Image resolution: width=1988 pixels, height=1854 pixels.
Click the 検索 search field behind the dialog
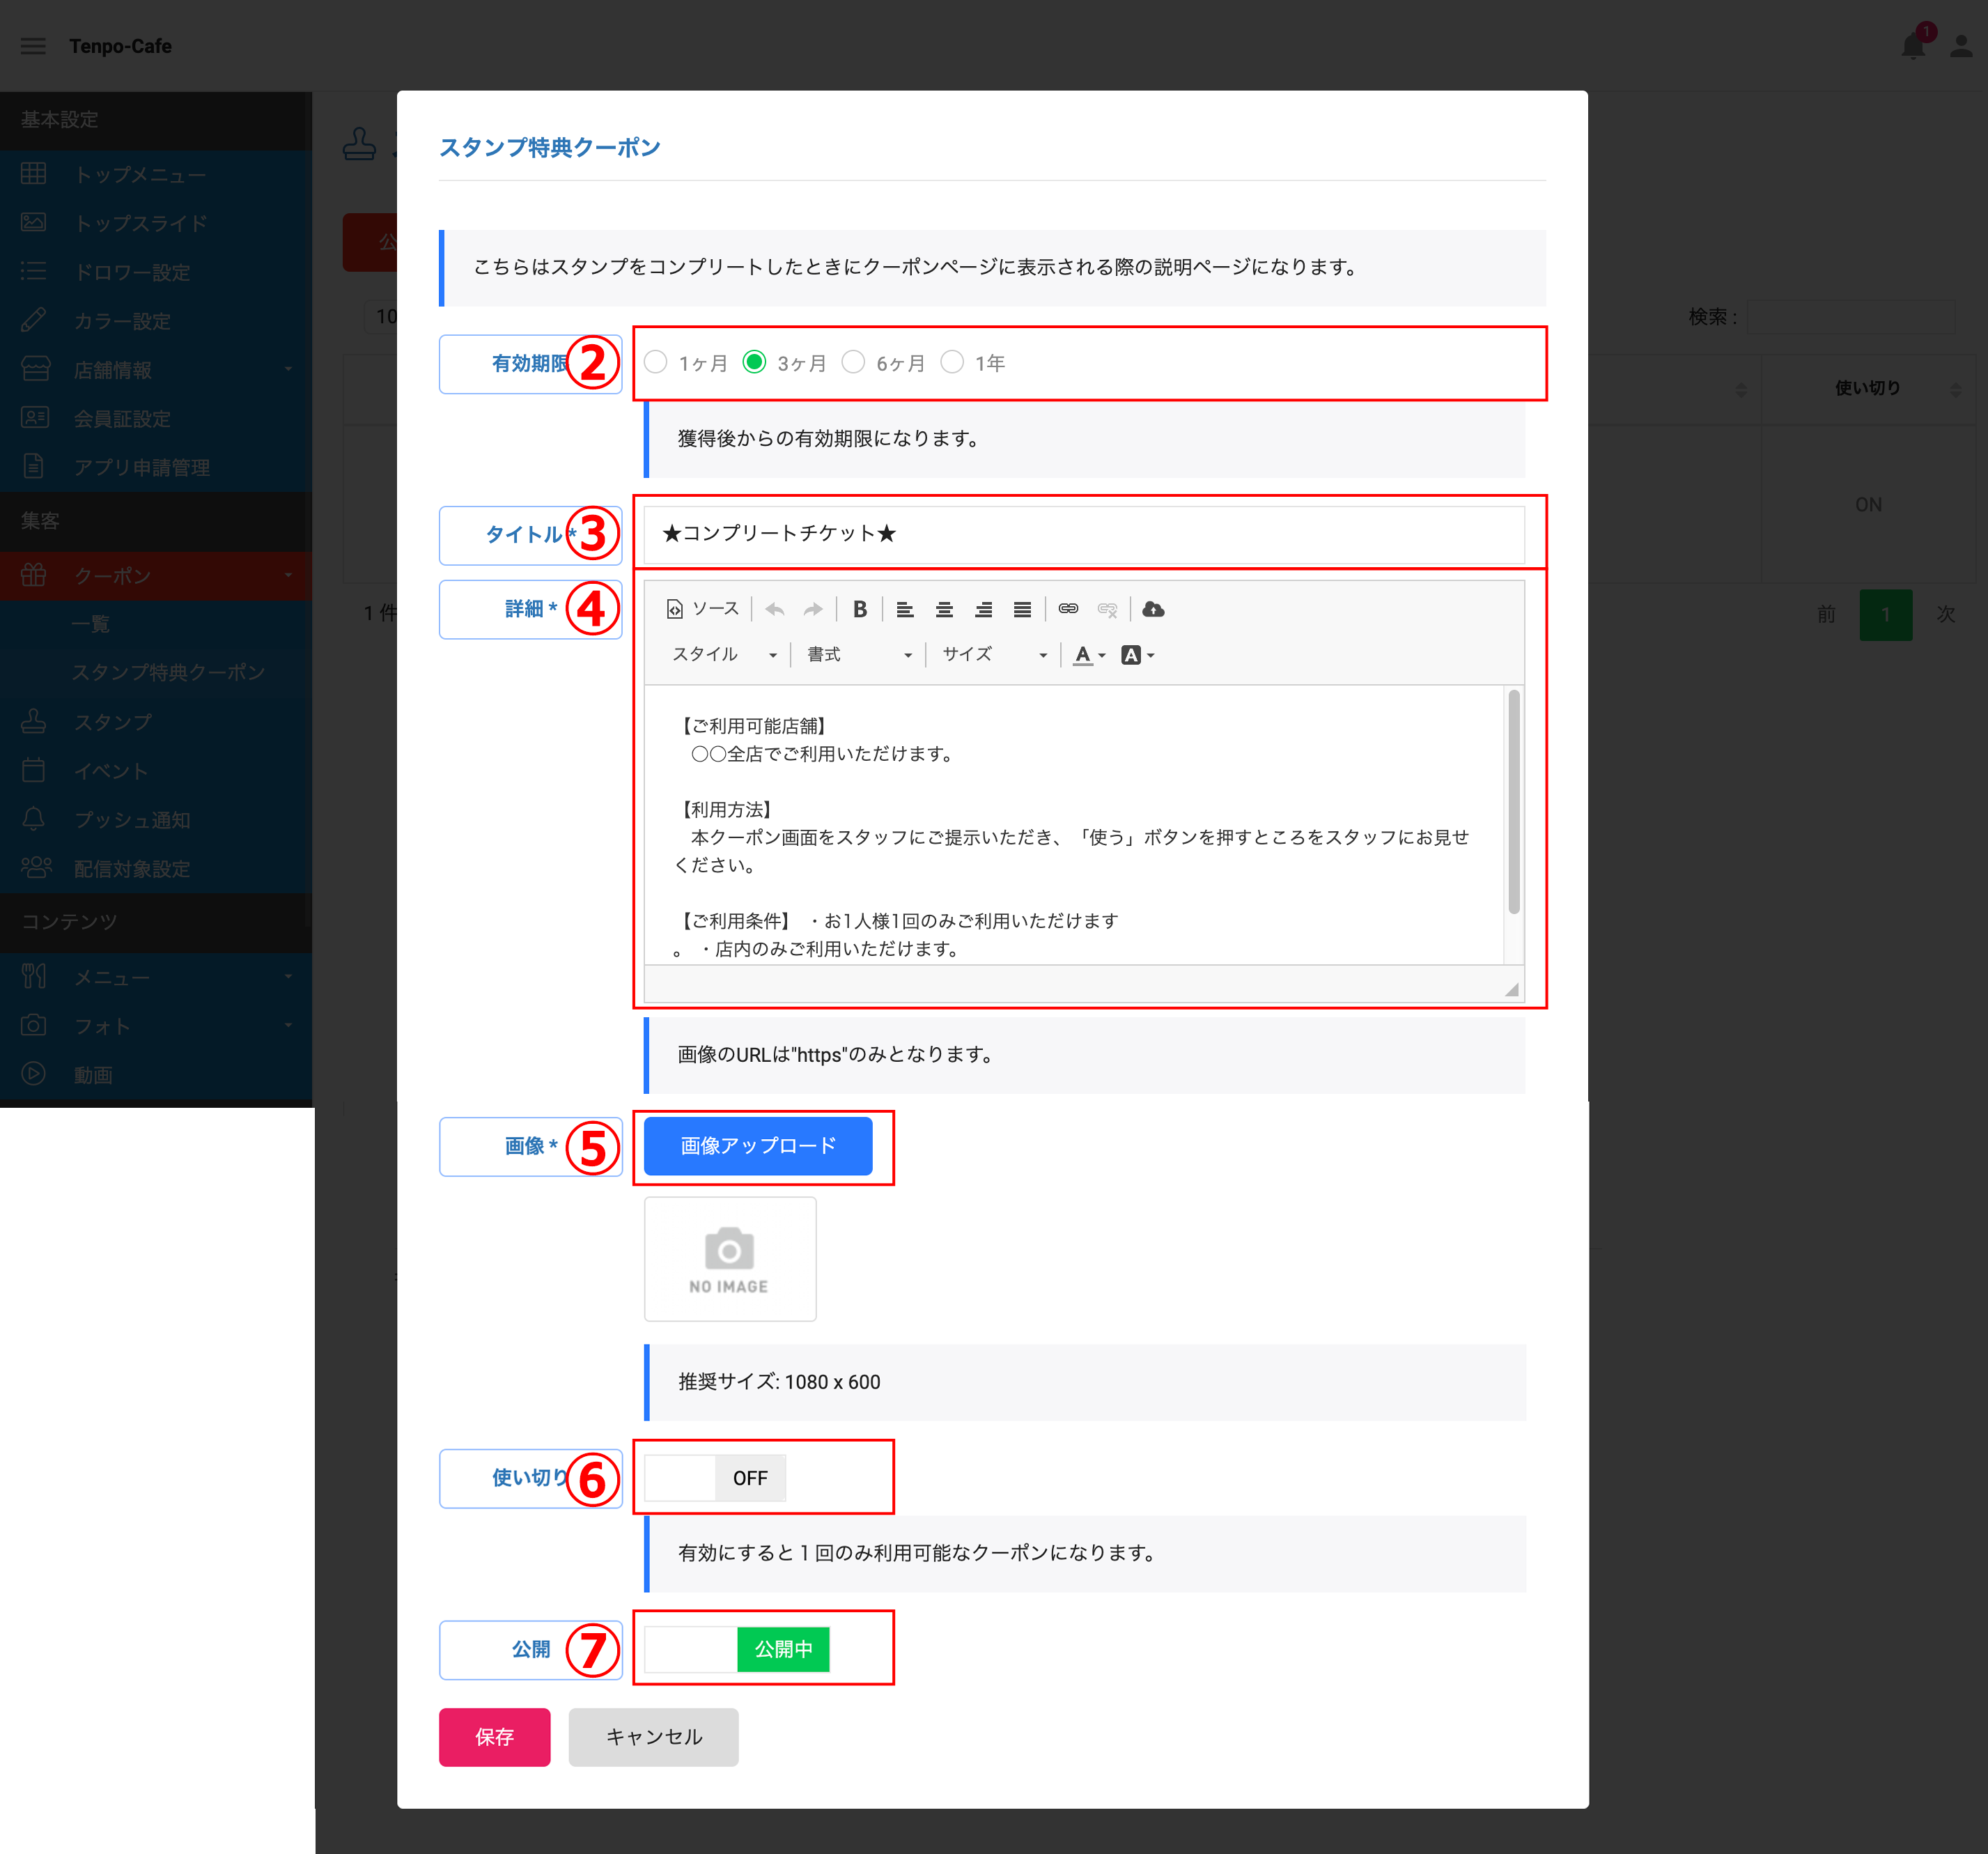coord(1851,316)
